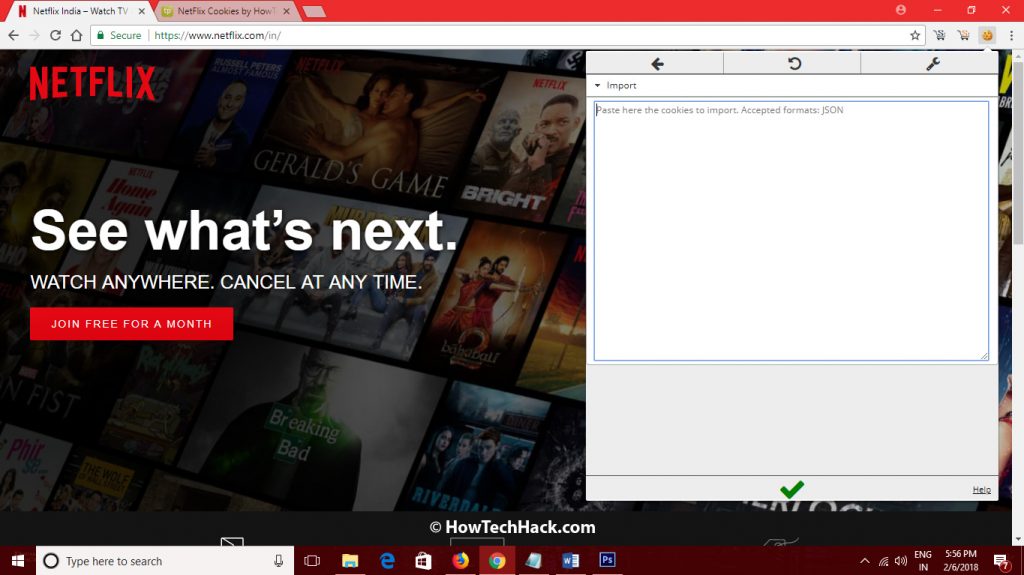The height and width of the screenshot is (575, 1024).
Task: Open the Windows Start menu
Action: tap(18, 561)
